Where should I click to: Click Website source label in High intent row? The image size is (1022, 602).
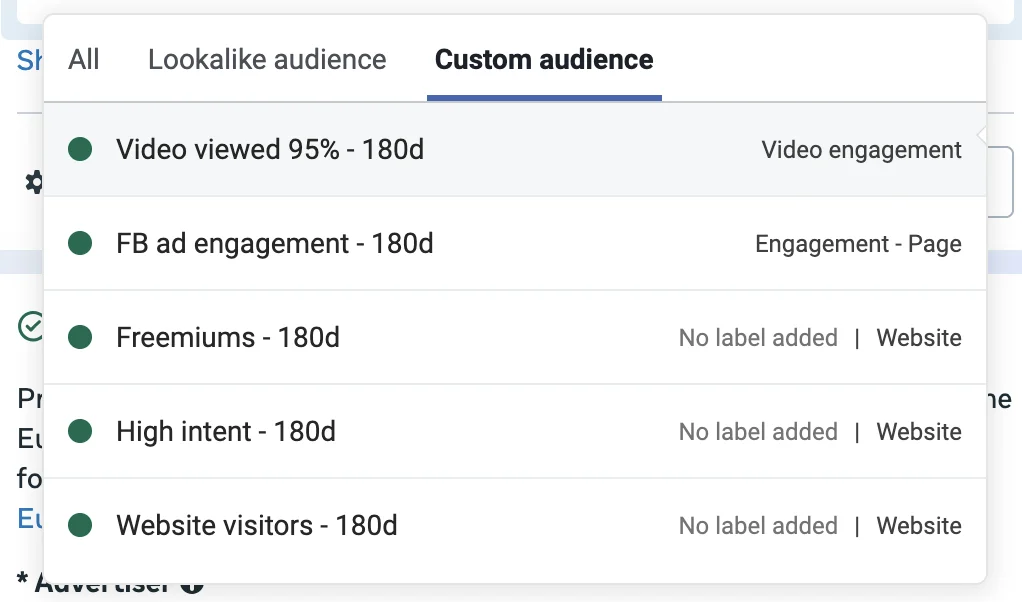click(x=919, y=431)
